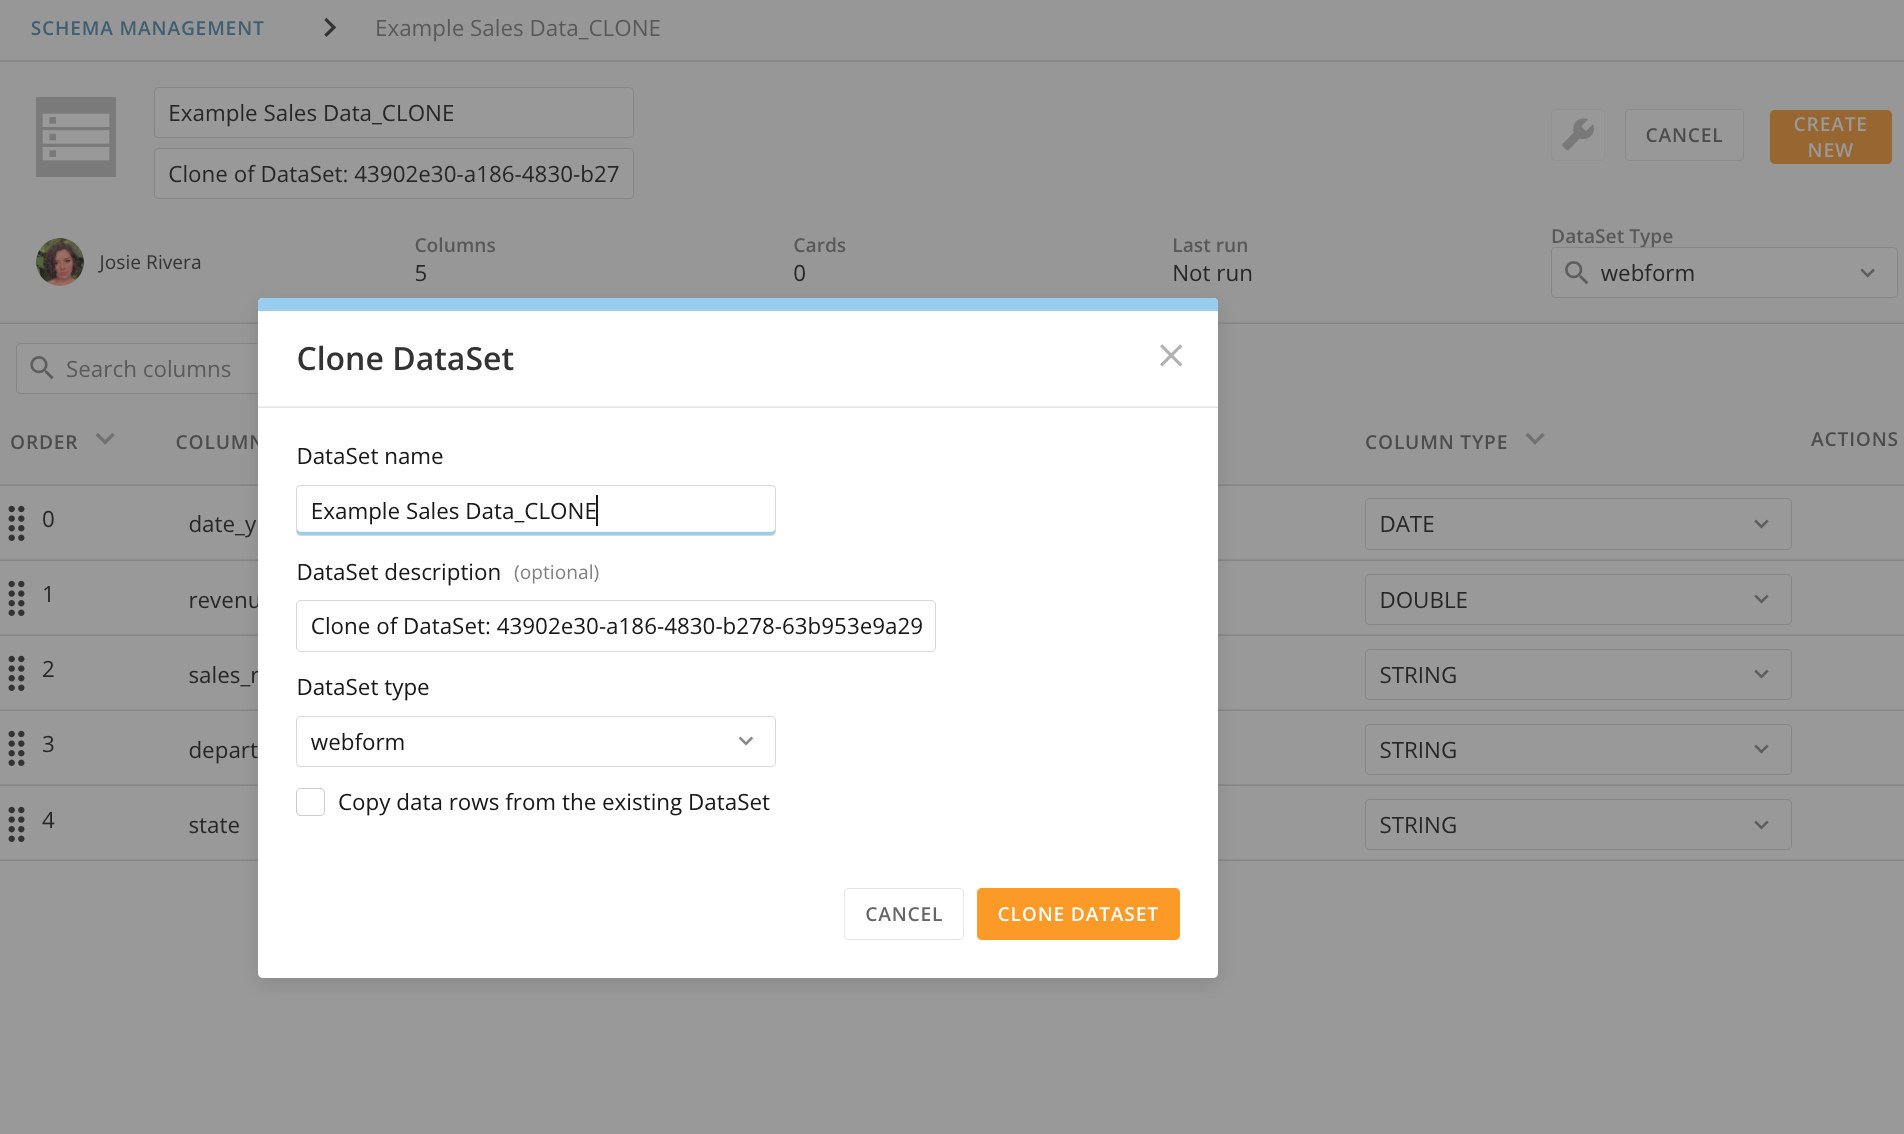Screen dimensions: 1904x1134
Task: Click the CLONE DATASET button
Action: point(1078,914)
